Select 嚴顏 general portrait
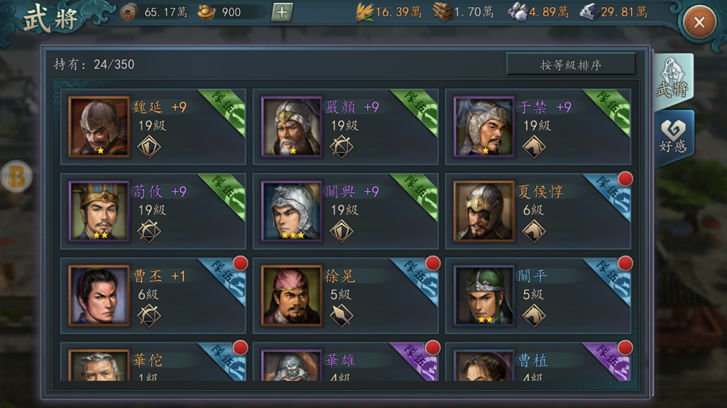 291,127
